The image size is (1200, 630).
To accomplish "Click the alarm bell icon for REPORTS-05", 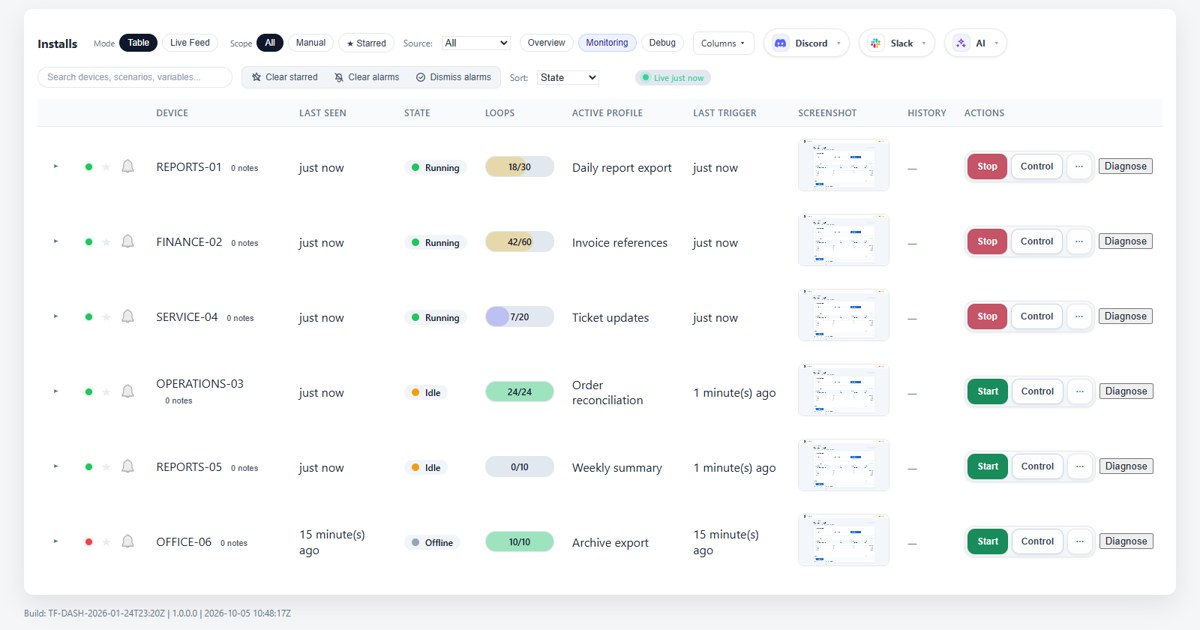I will [x=128, y=467].
